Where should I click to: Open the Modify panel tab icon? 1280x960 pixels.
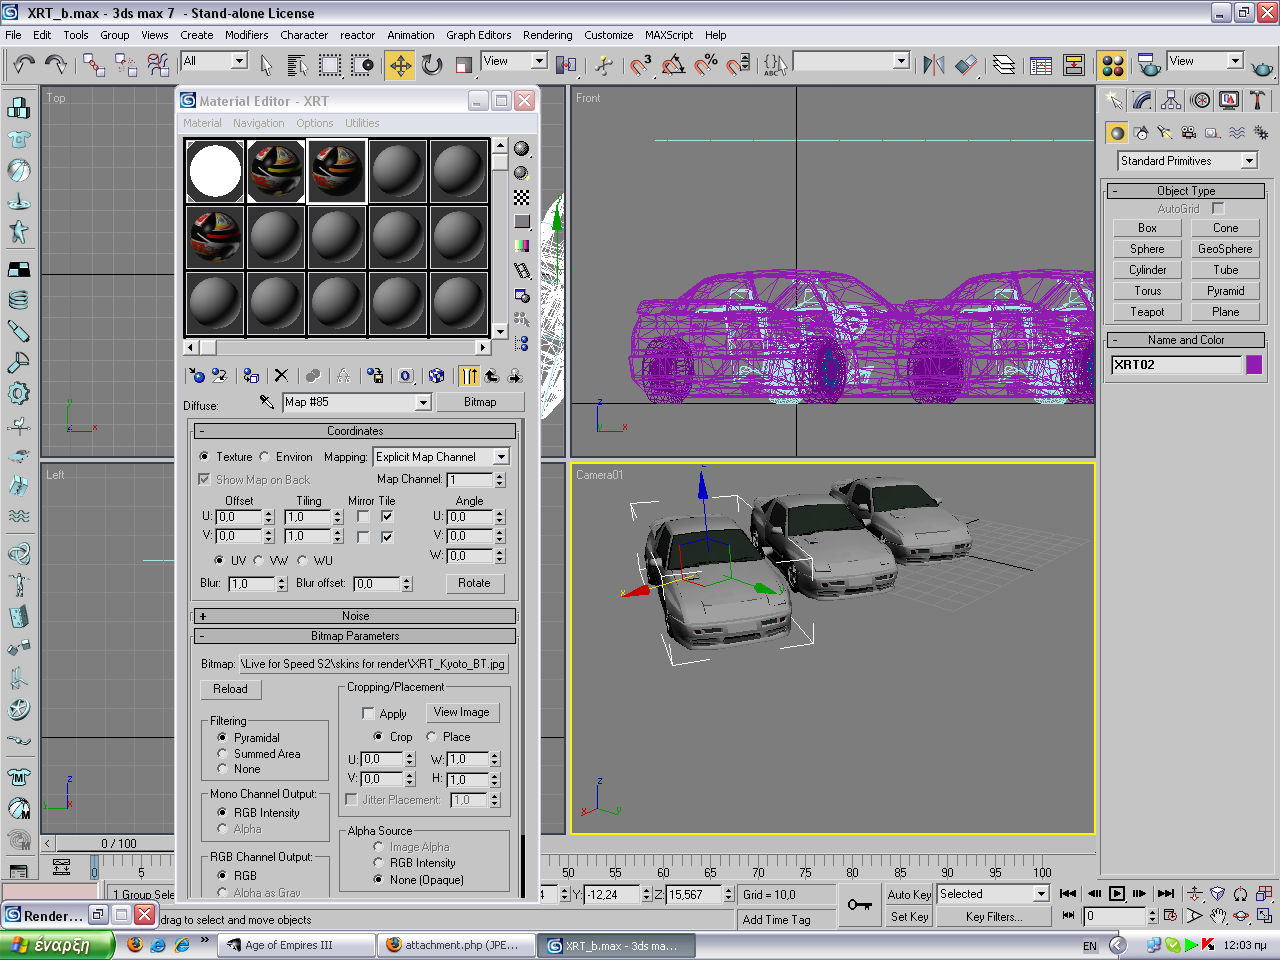[x=1142, y=100]
